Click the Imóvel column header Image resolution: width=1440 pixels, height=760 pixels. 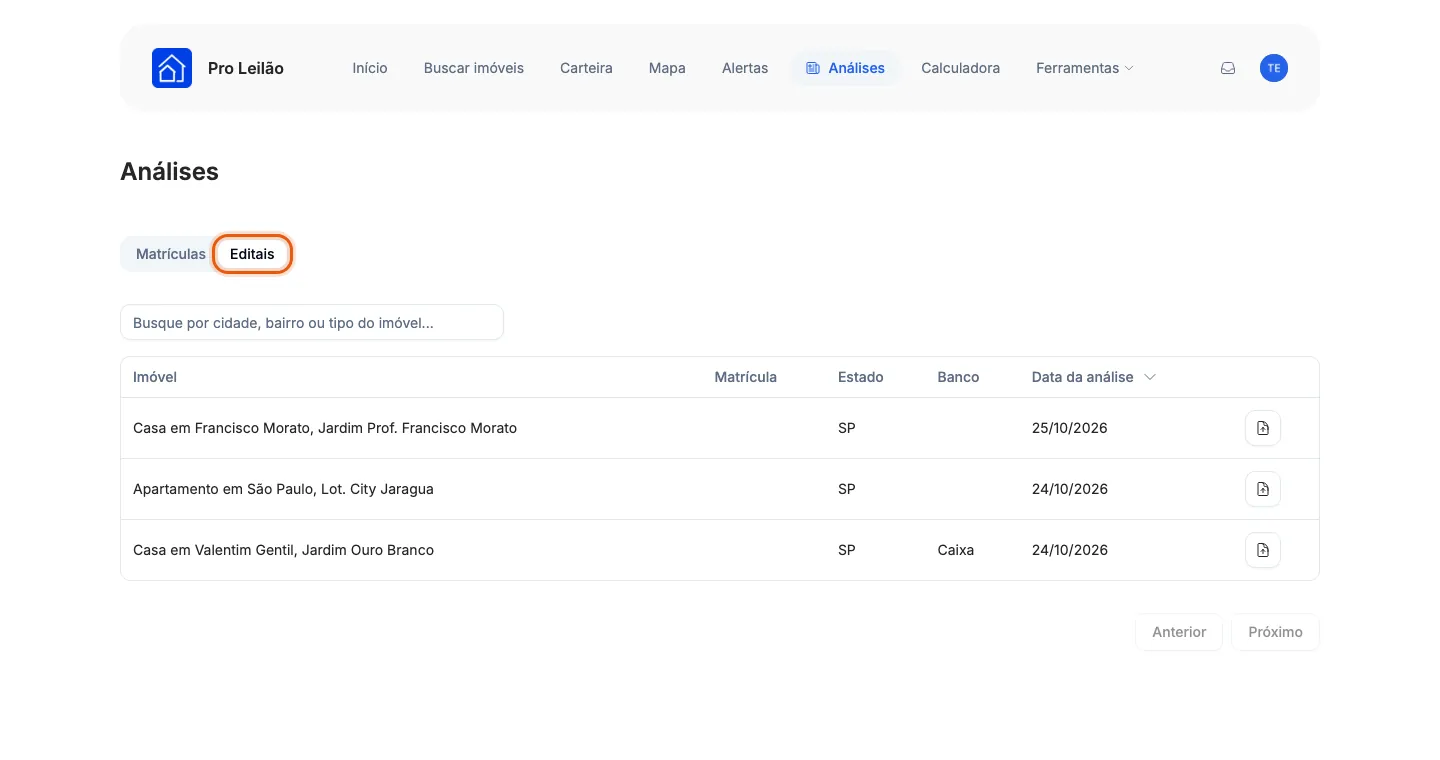155,377
